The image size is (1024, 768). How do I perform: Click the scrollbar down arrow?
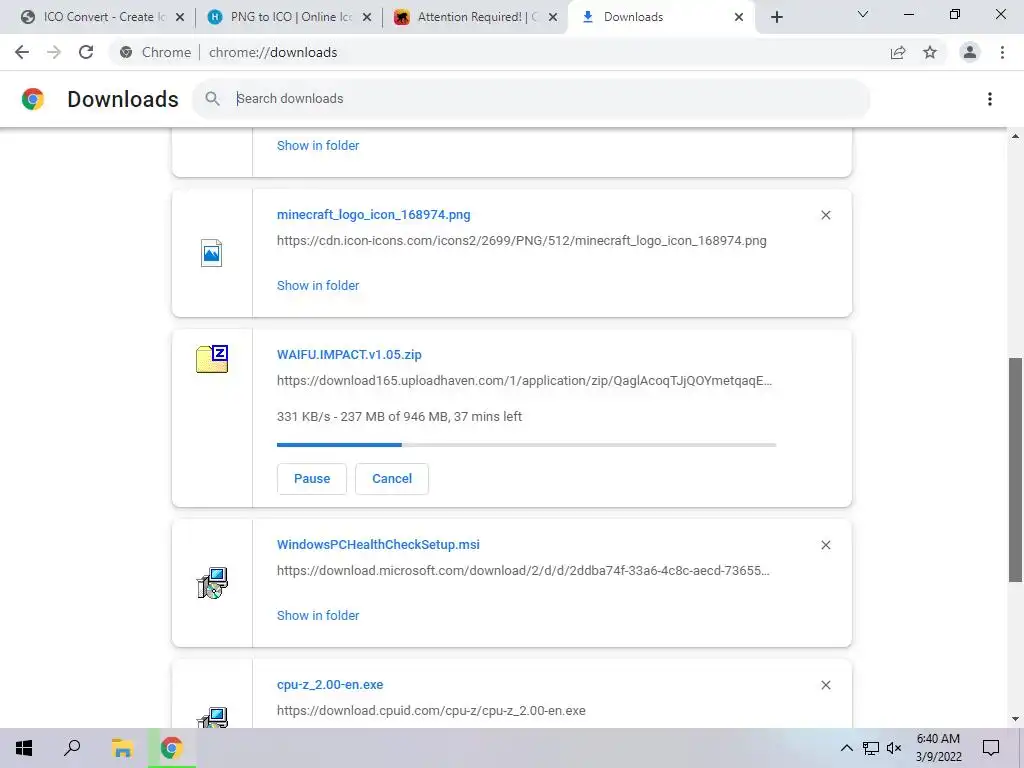pos(1015,719)
